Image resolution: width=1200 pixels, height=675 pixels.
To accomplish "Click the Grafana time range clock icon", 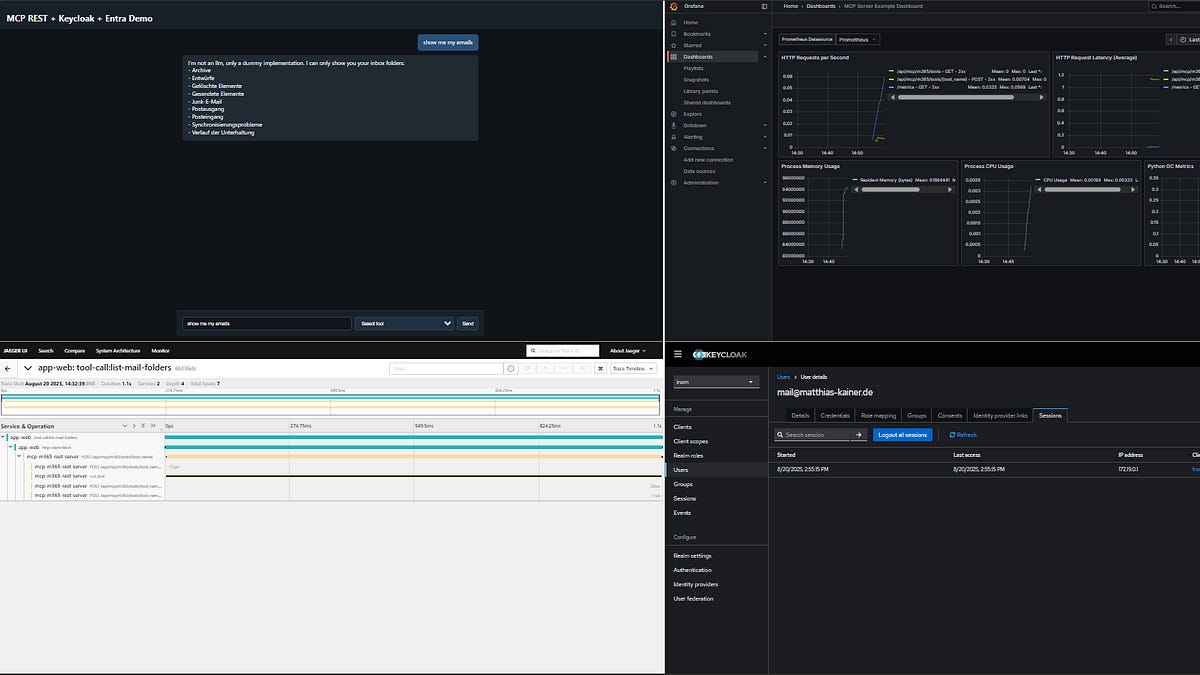I will pyautogui.click(x=1183, y=40).
